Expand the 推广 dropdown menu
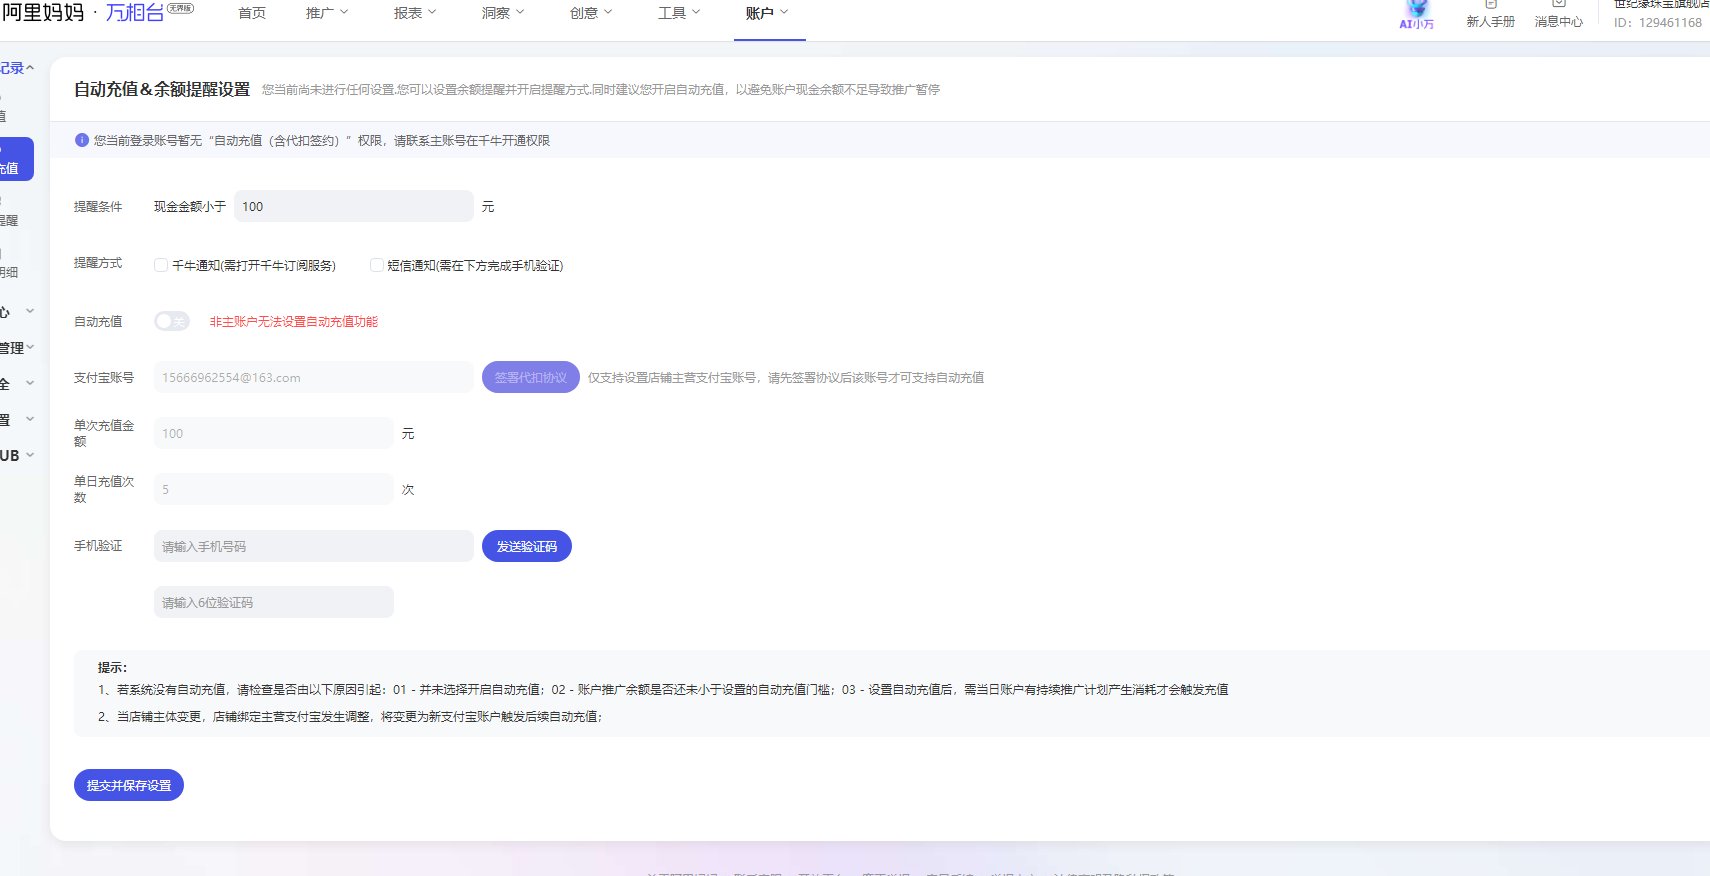The height and width of the screenshot is (876, 1710). click(x=327, y=13)
